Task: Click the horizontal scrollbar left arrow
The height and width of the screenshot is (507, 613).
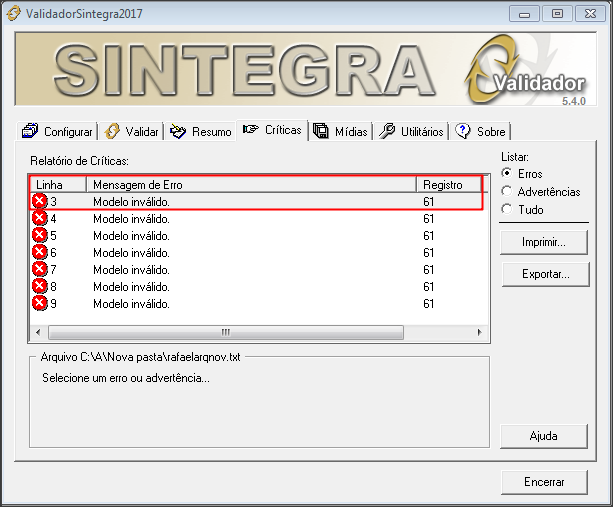Action: point(38,333)
